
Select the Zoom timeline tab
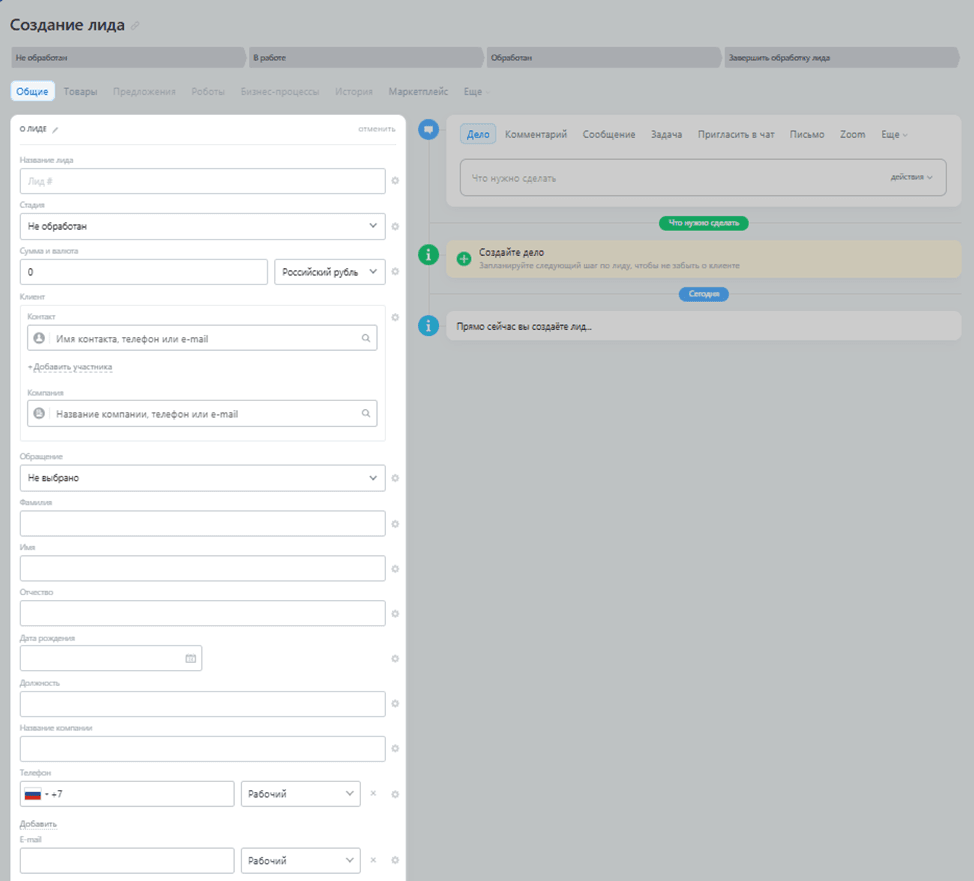(x=853, y=134)
